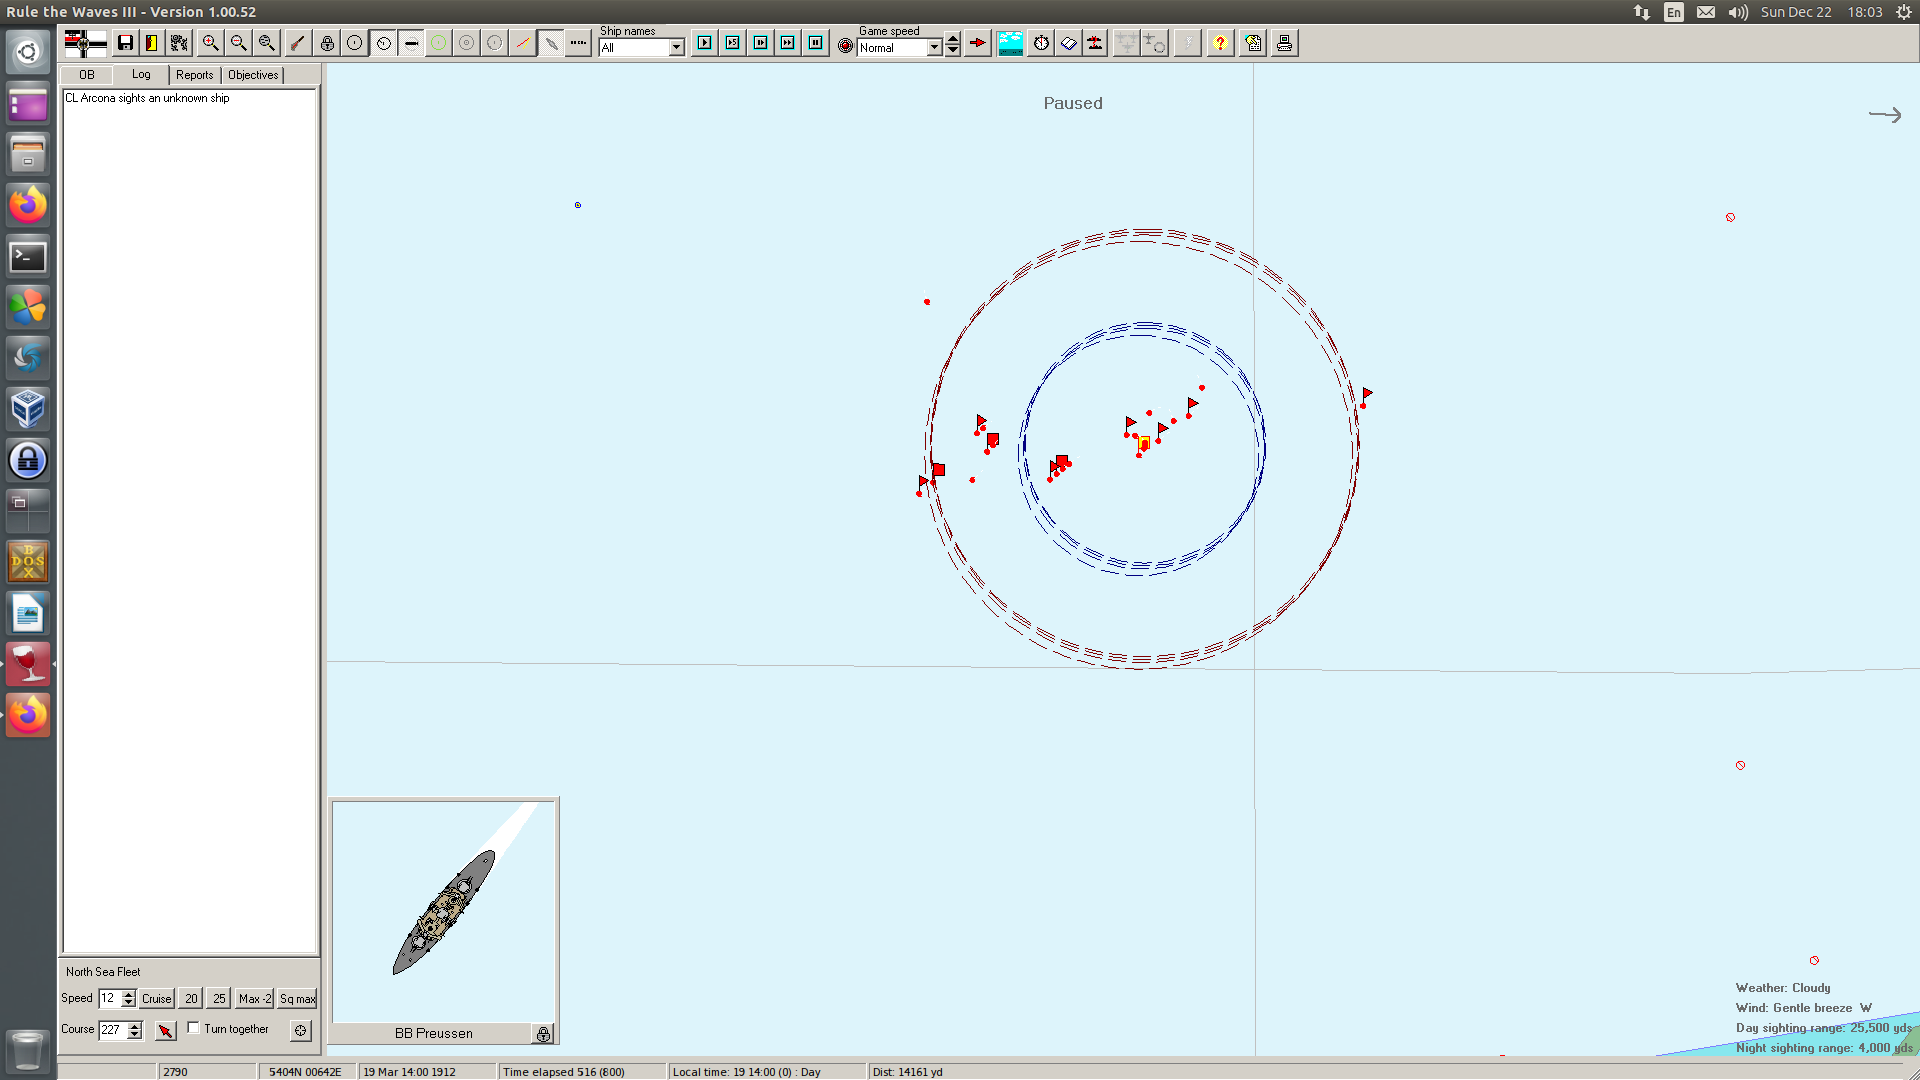Toggle the grey ship silhouette button
This screenshot has width=1920, height=1080.
551,43
